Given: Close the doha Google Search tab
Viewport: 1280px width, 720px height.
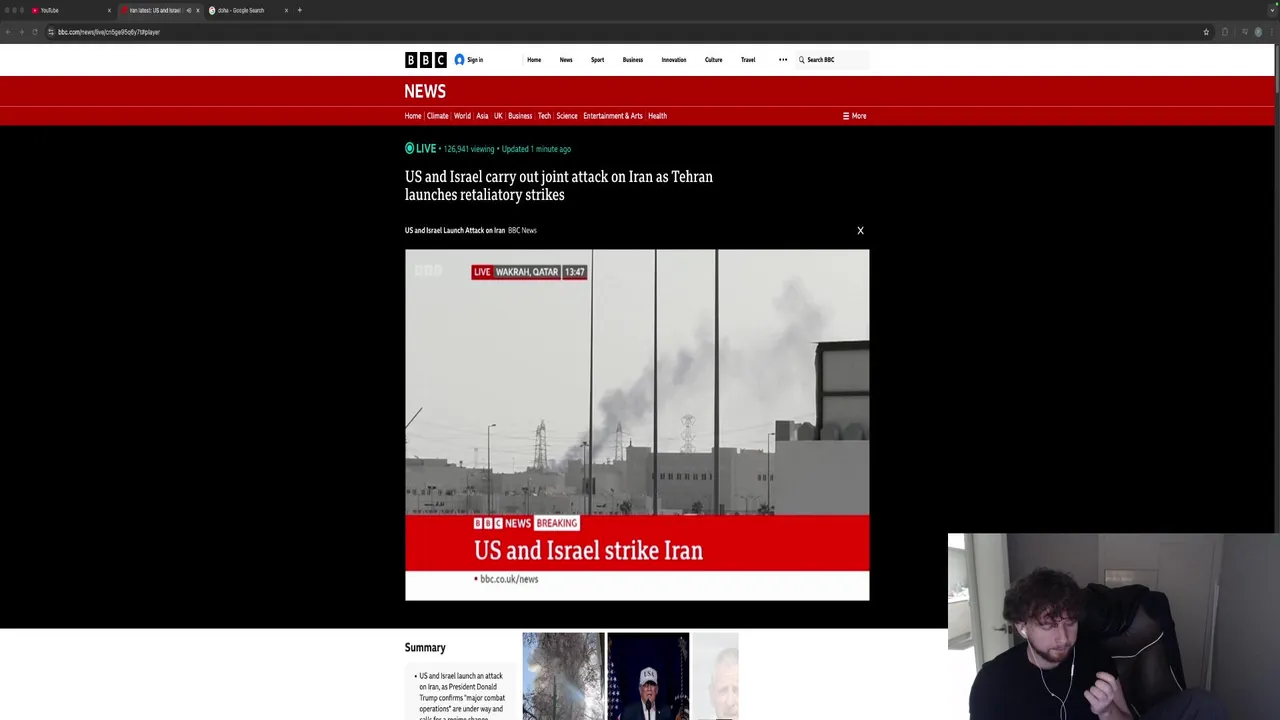Looking at the screenshot, I should coord(286,10).
